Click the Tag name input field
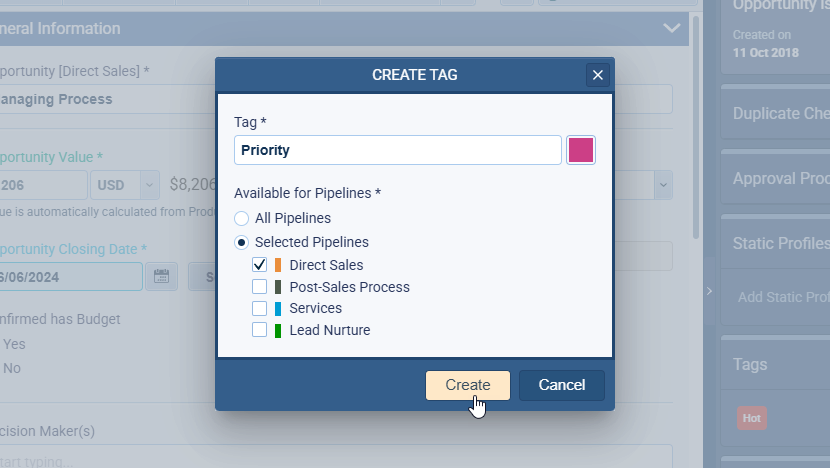 tap(398, 150)
